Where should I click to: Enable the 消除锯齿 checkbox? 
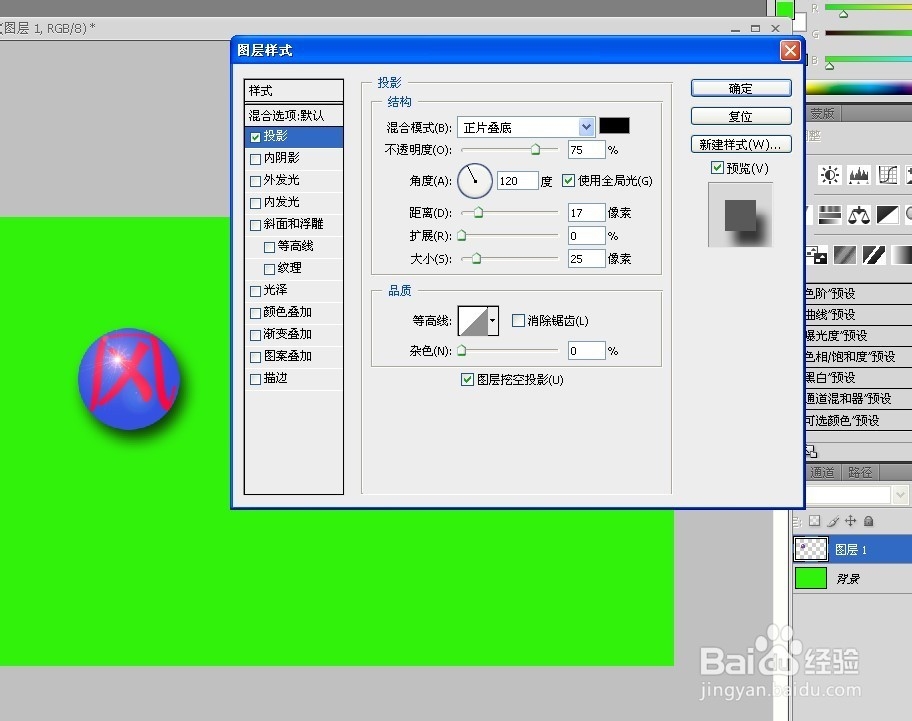518,320
